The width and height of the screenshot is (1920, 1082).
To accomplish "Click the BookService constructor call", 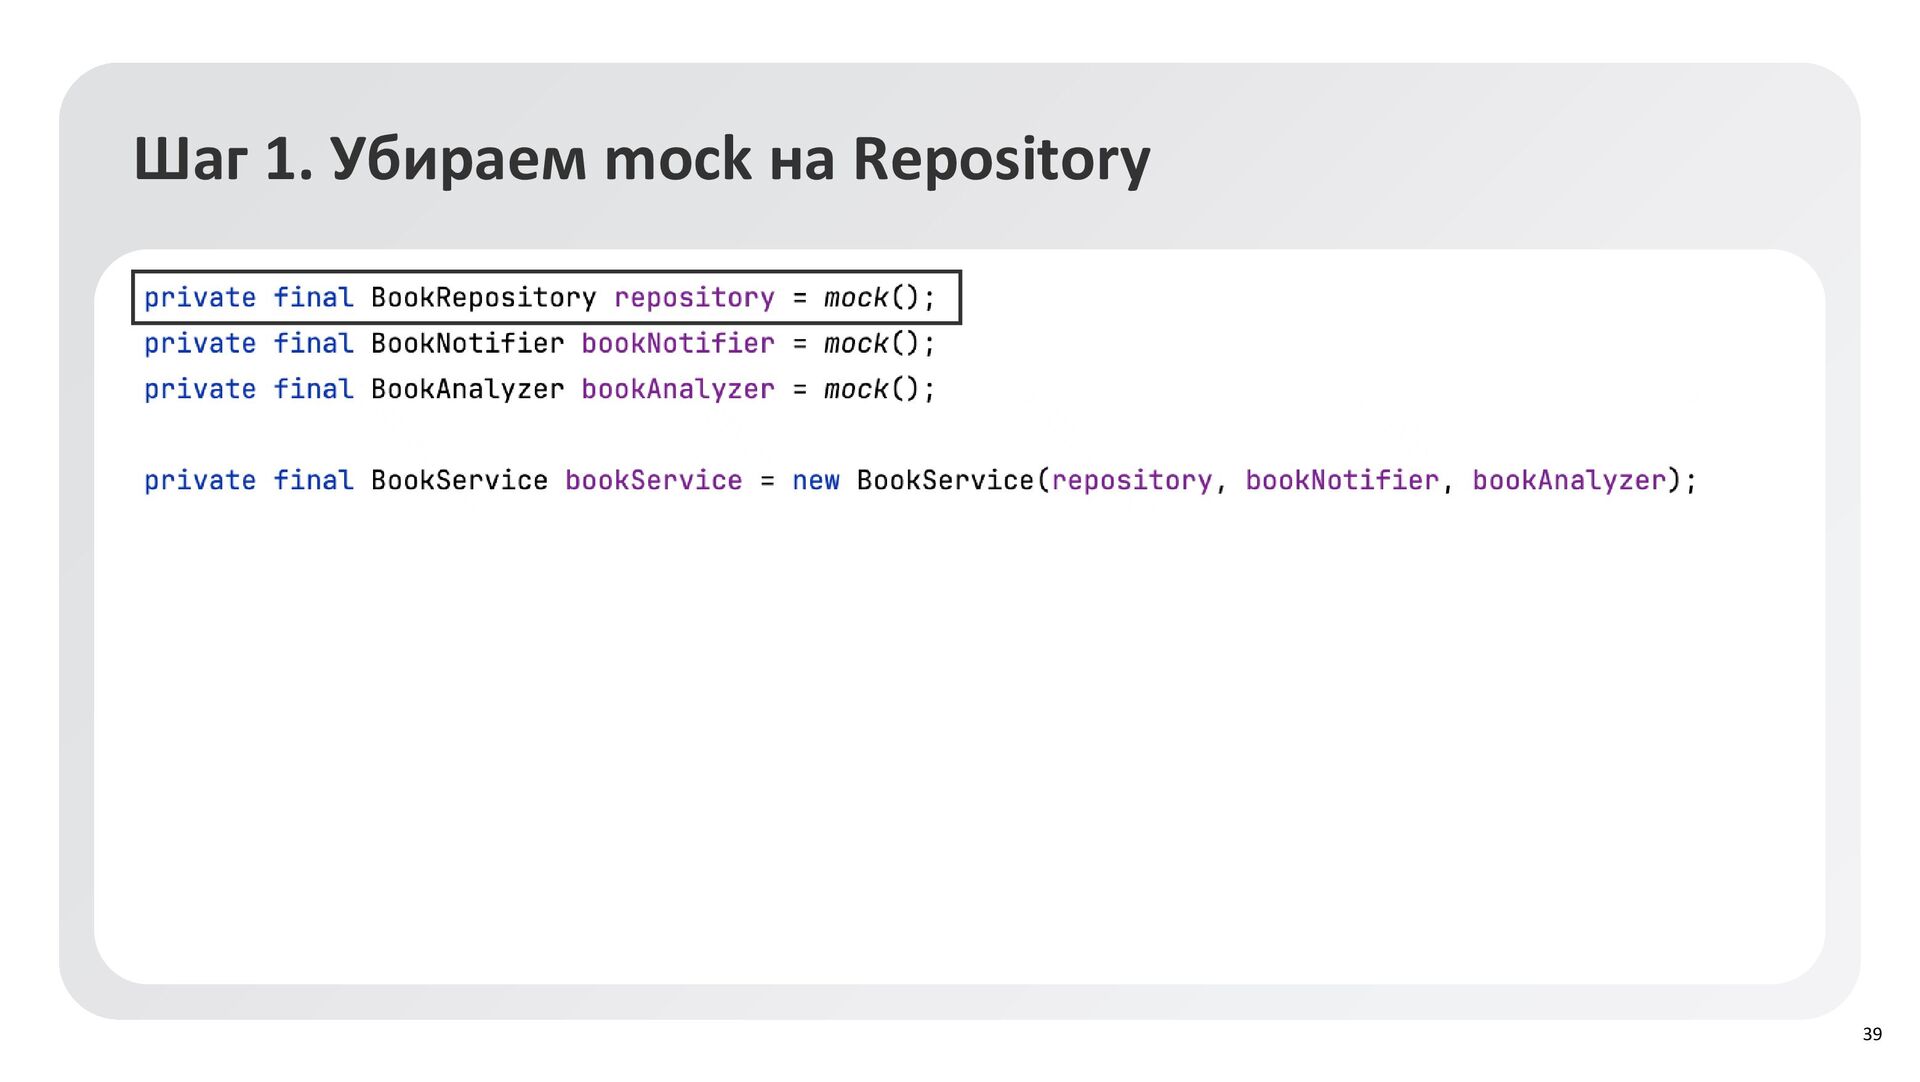I will coord(945,481).
